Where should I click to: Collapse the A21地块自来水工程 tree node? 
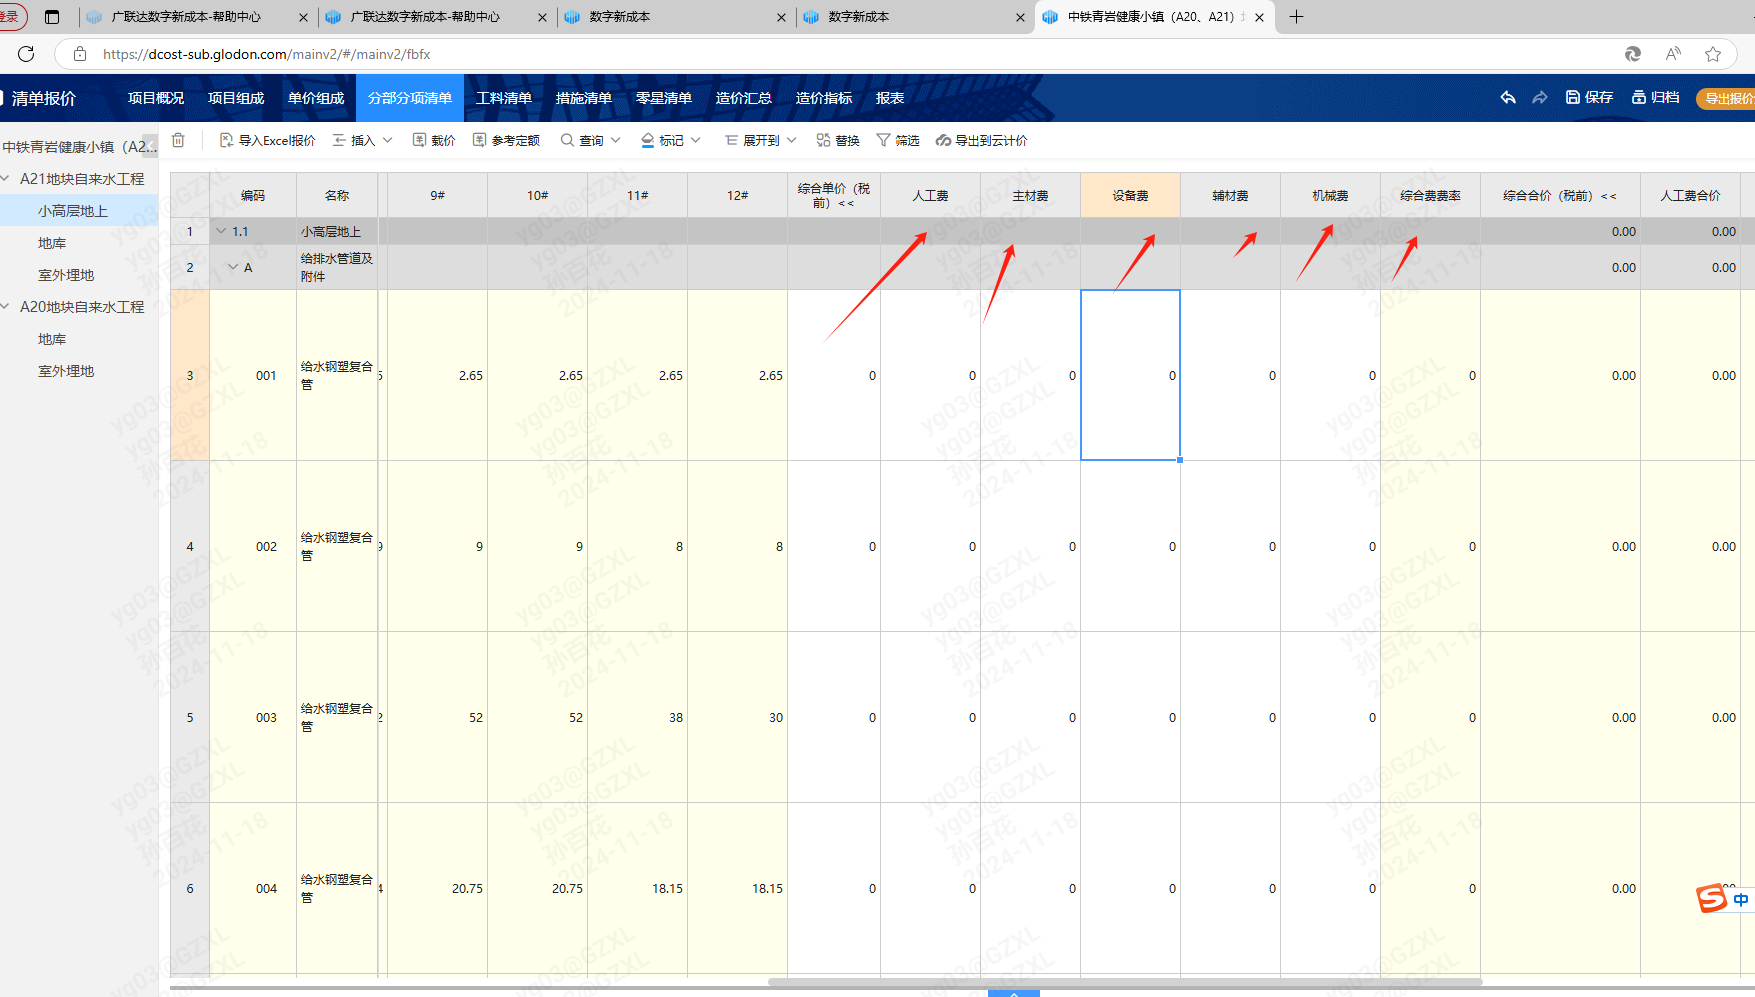pyautogui.click(x=6, y=178)
